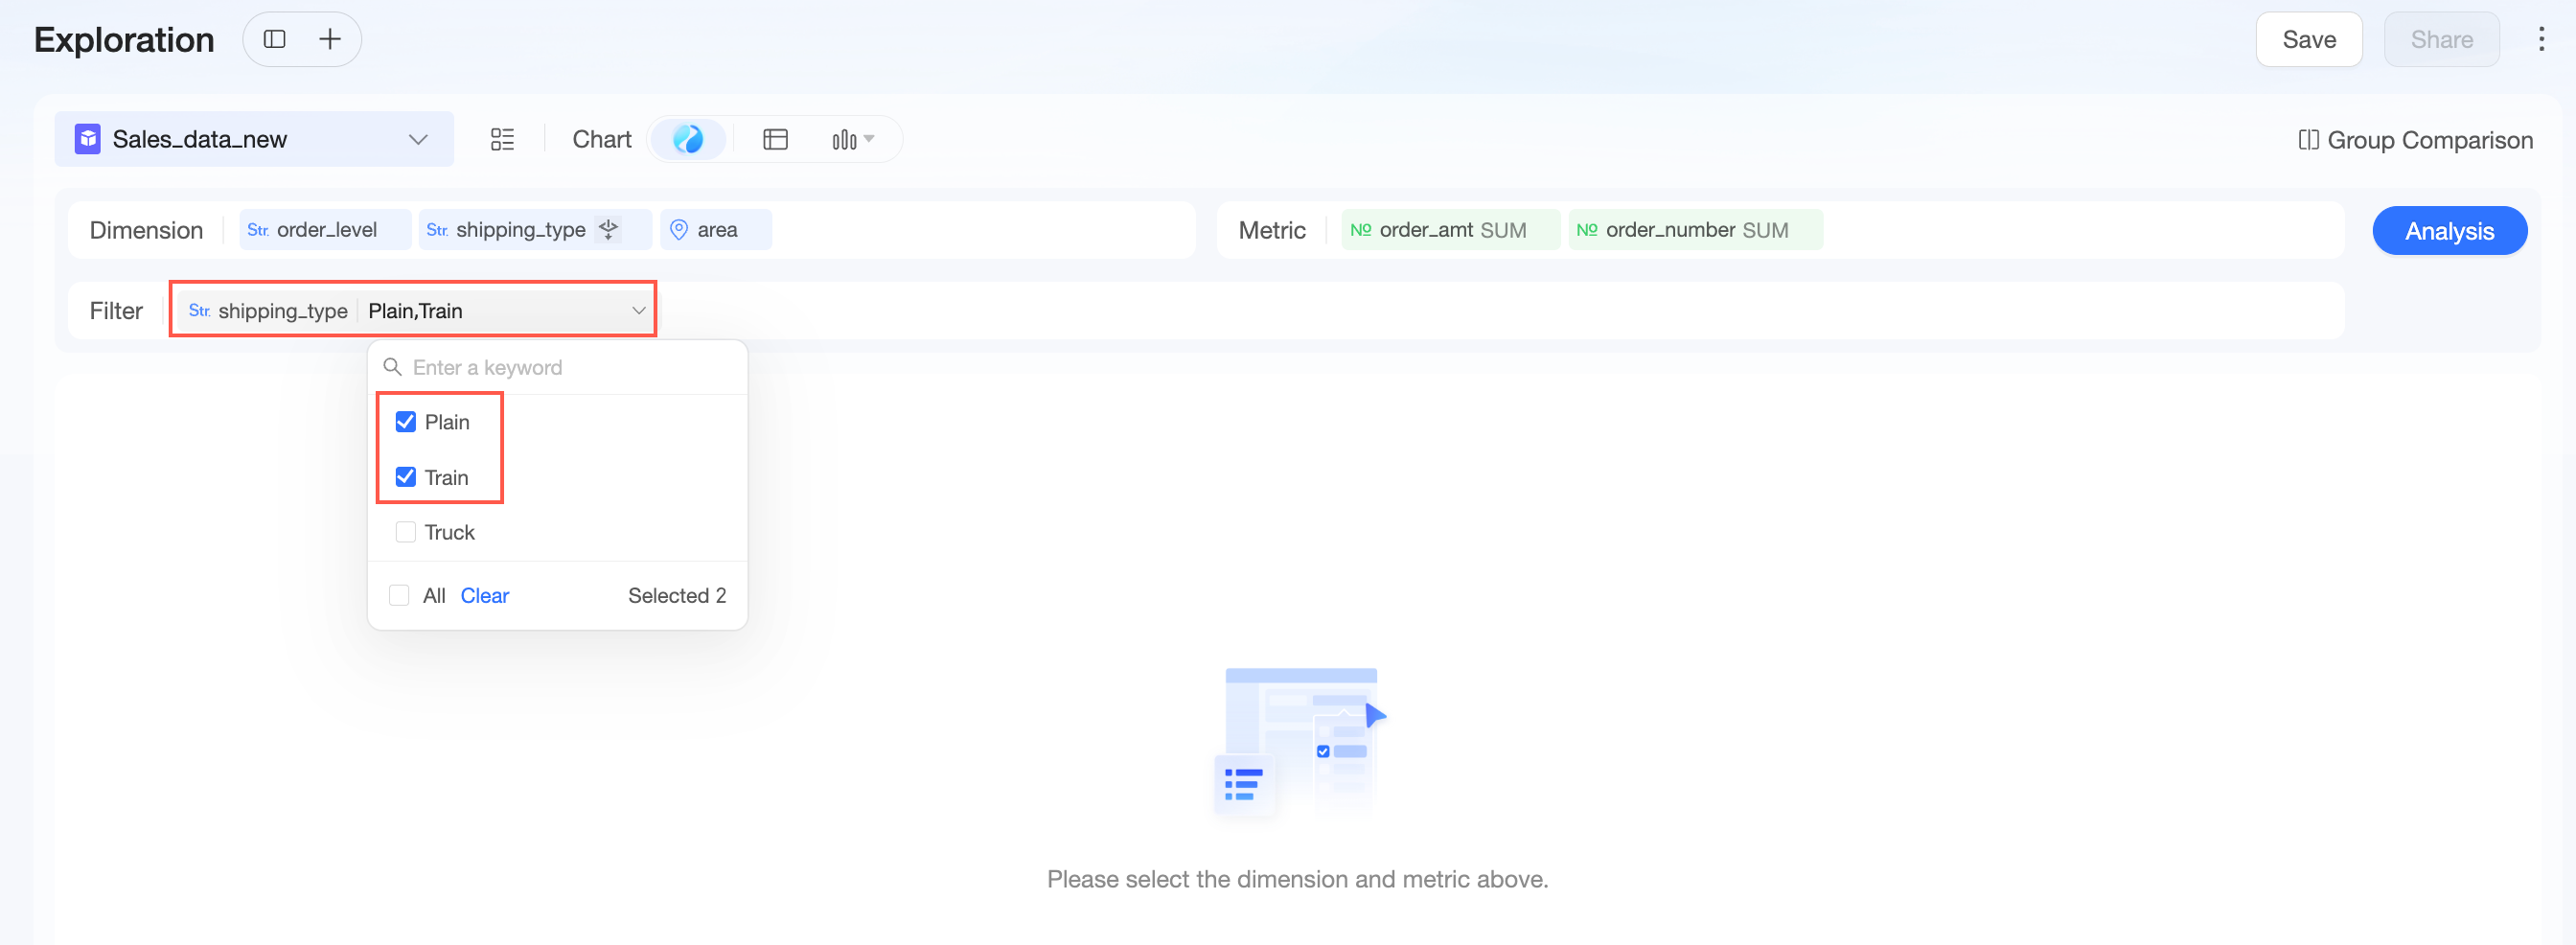Toggle the sidebar panel layout icon
This screenshot has width=2576, height=945.
274,39
